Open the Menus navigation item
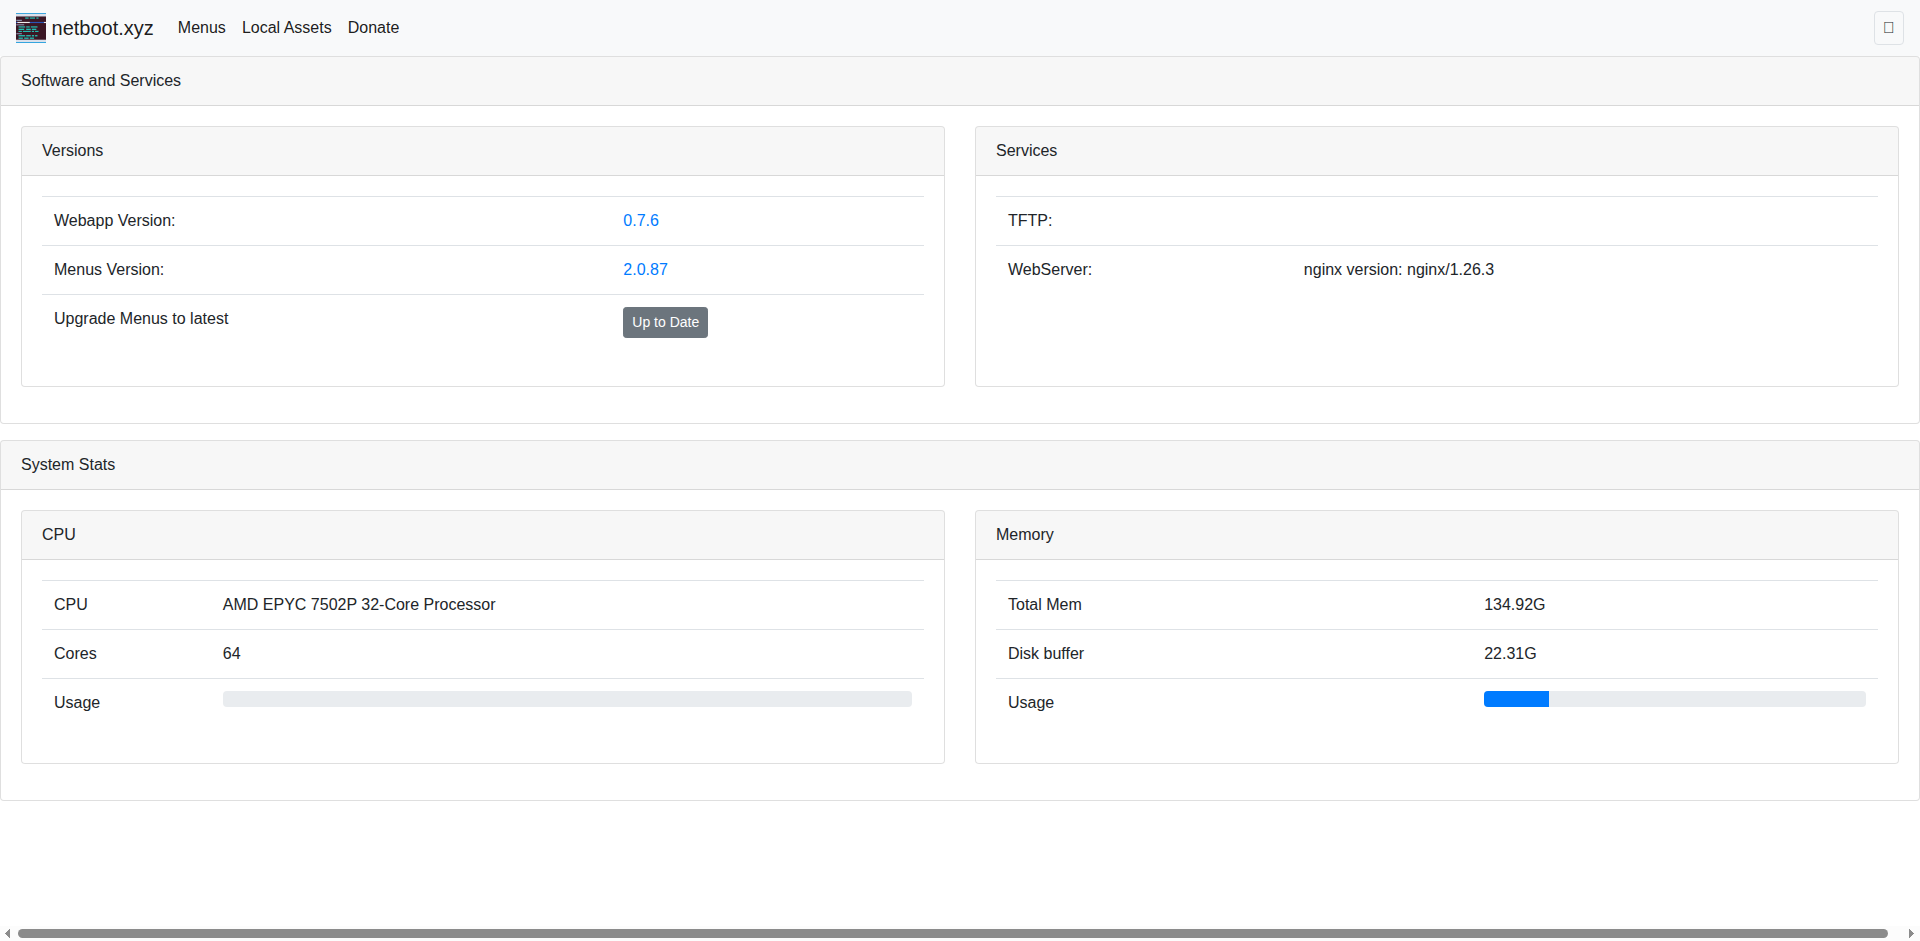This screenshot has width=1920, height=941. tap(201, 28)
